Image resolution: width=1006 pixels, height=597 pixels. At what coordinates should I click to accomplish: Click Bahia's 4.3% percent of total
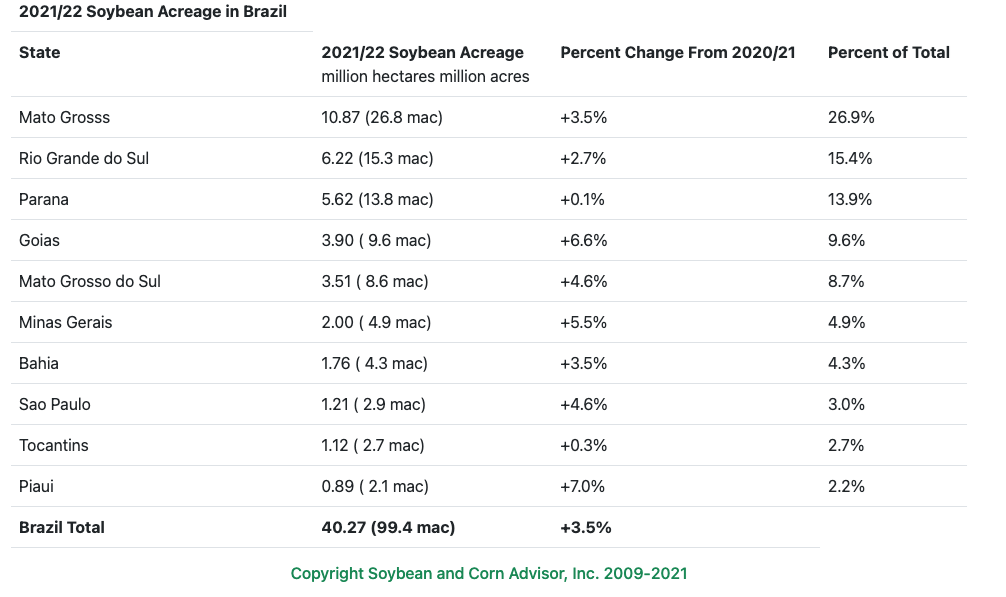point(846,364)
